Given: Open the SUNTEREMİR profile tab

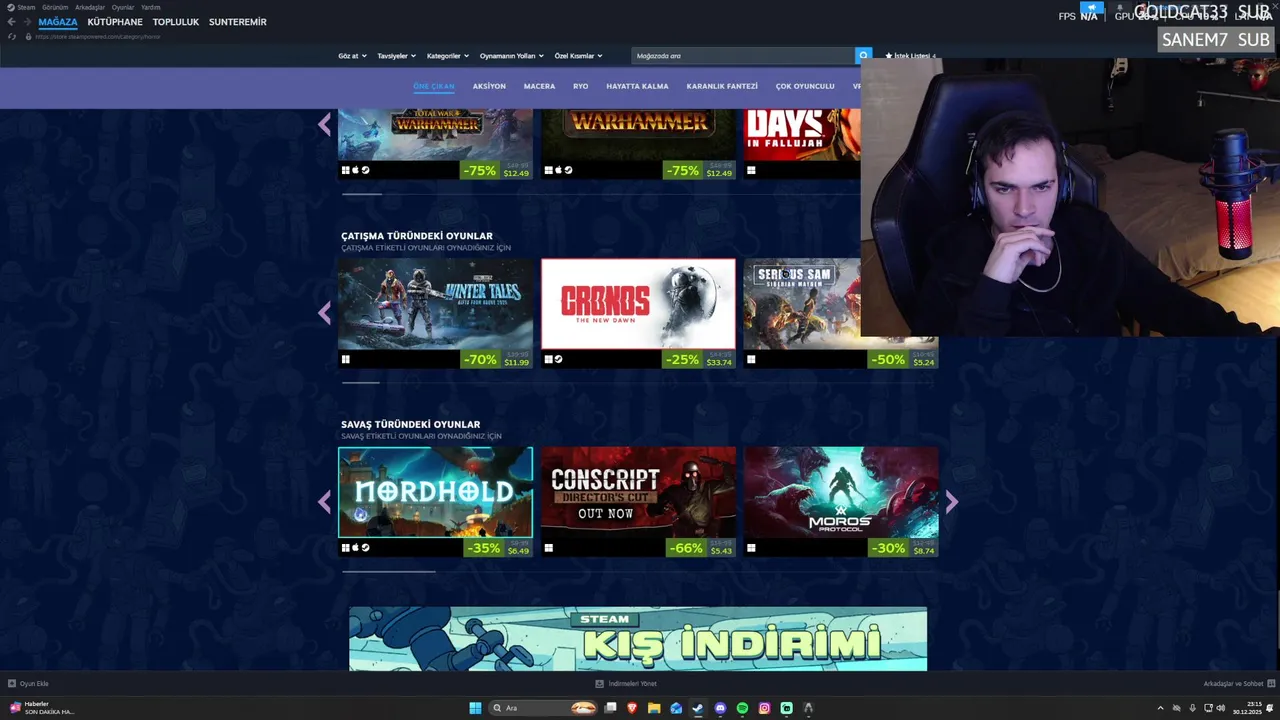Looking at the screenshot, I should [x=238, y=22].
